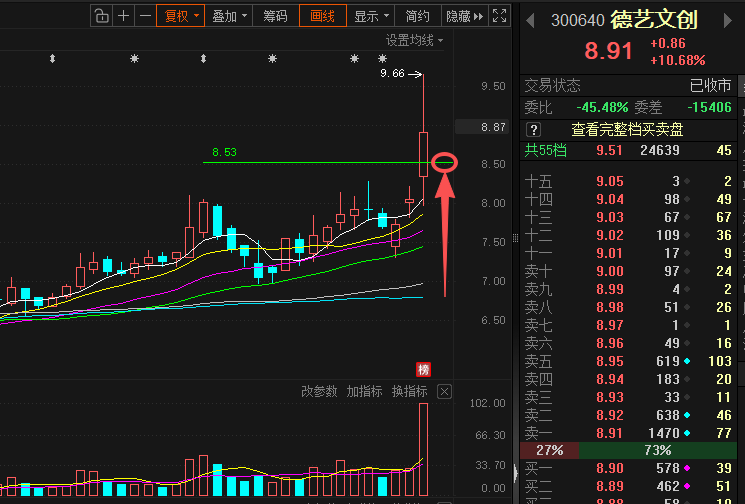Click the 筹码 toolbar button
This screenshot has width=745, height=504.
coord(276,16)
